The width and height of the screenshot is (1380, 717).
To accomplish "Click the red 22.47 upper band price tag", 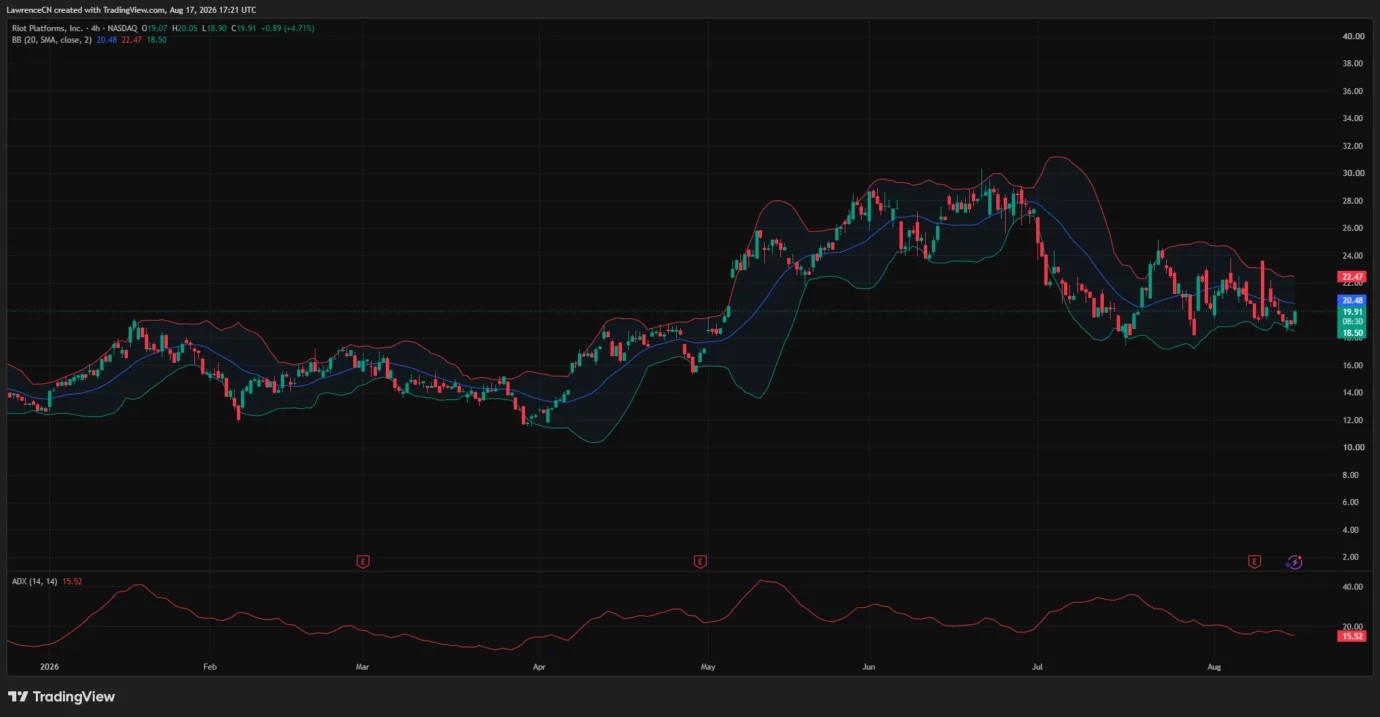I will [x=1352, y=277].
